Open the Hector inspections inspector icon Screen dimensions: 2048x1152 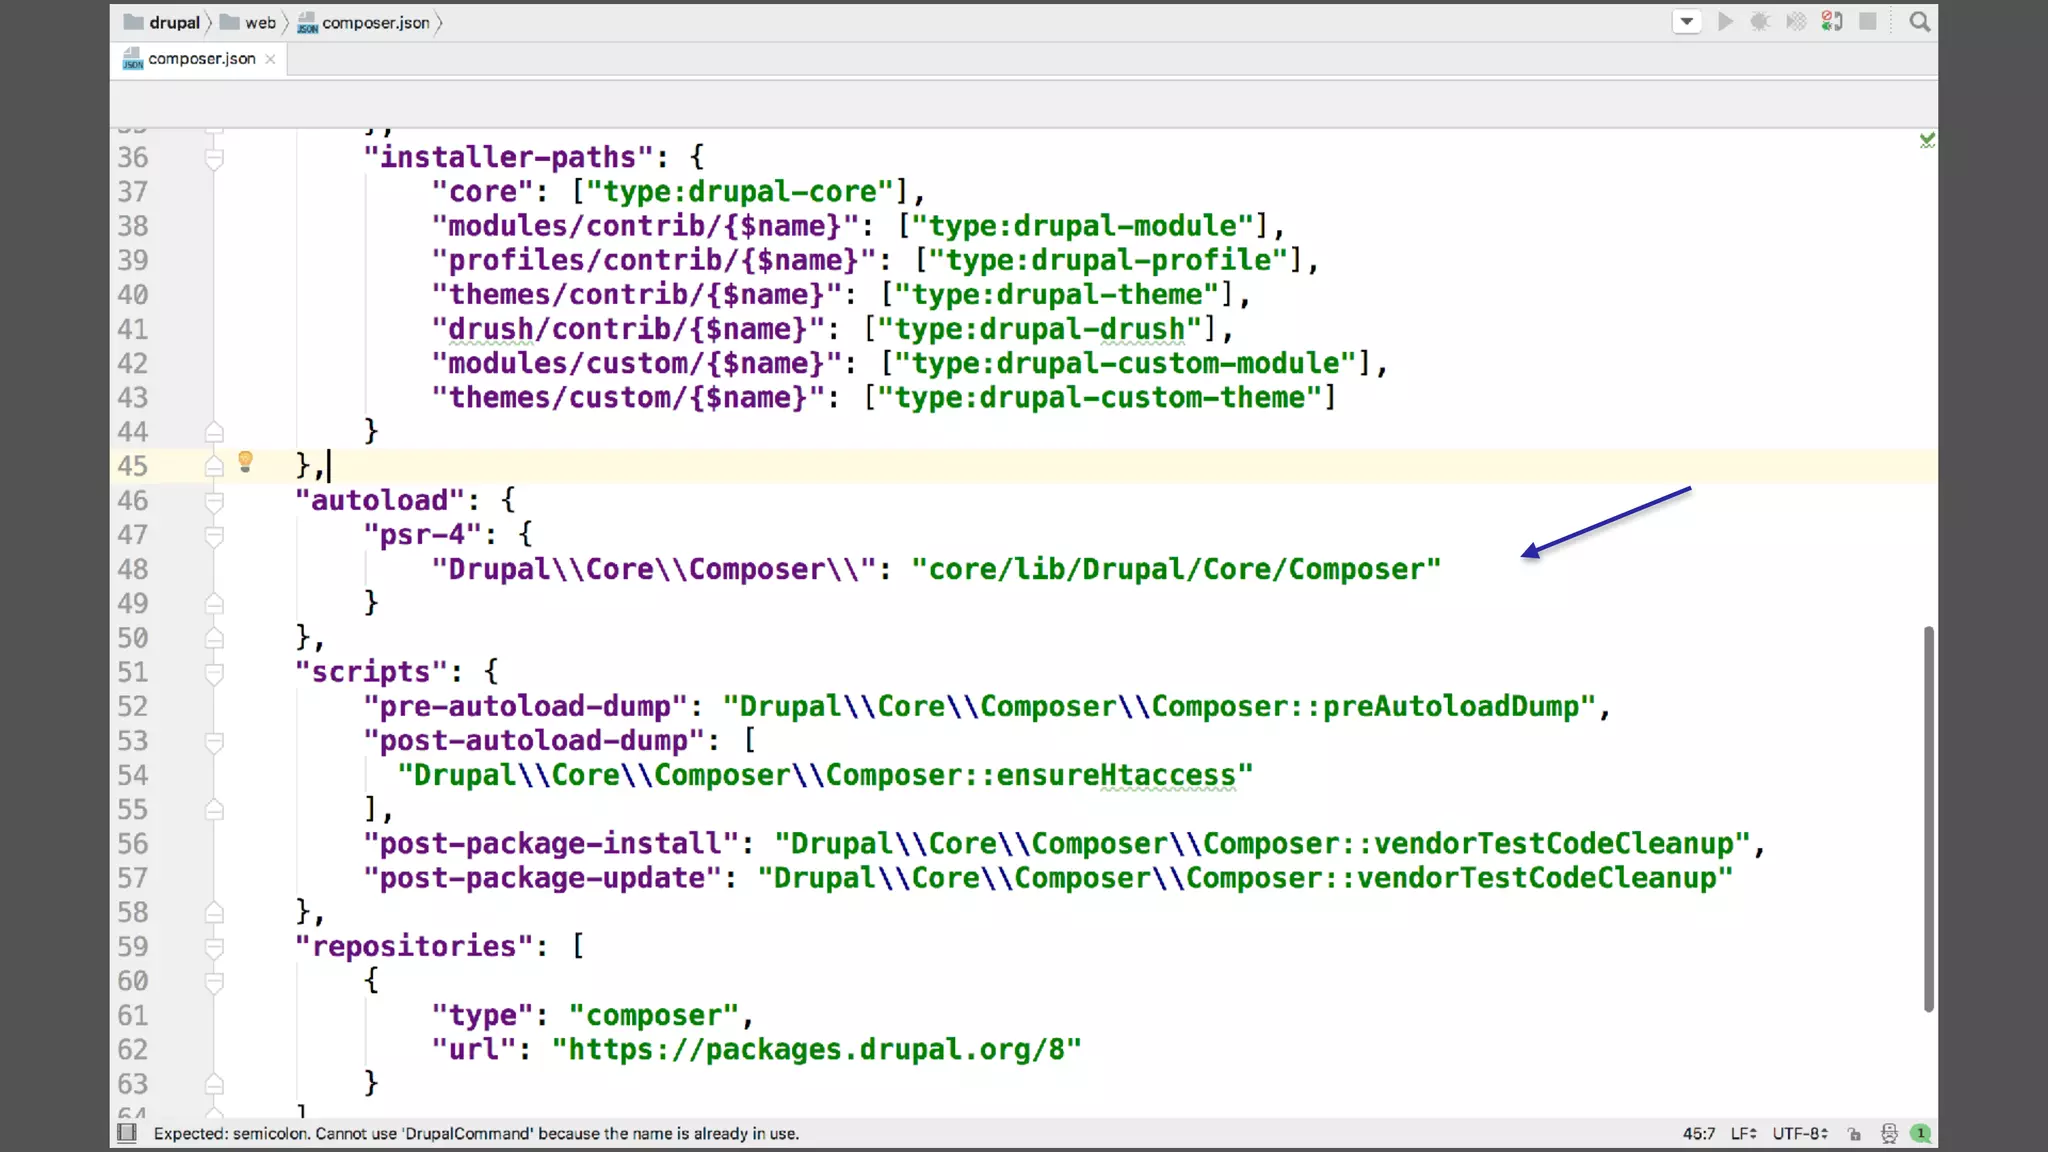click(1888, 1134)
